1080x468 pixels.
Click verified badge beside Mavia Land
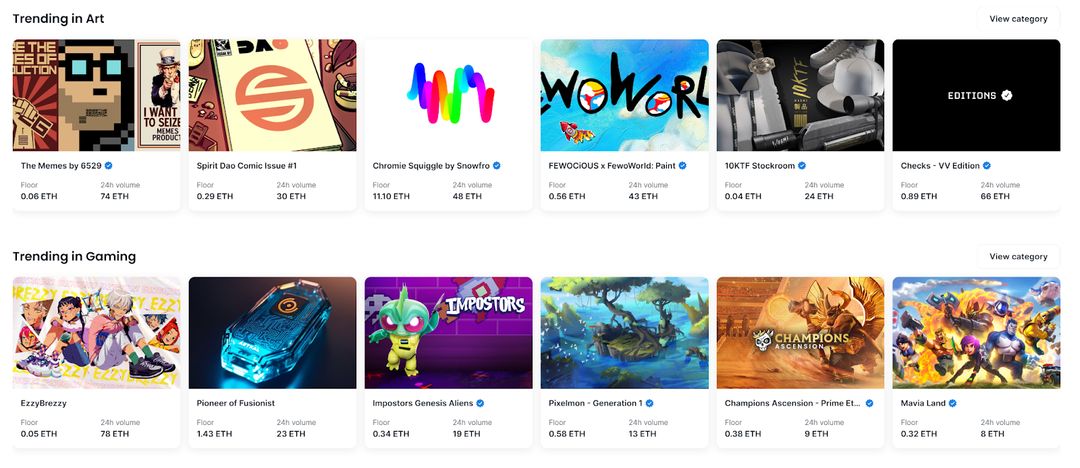coord(953,403)
